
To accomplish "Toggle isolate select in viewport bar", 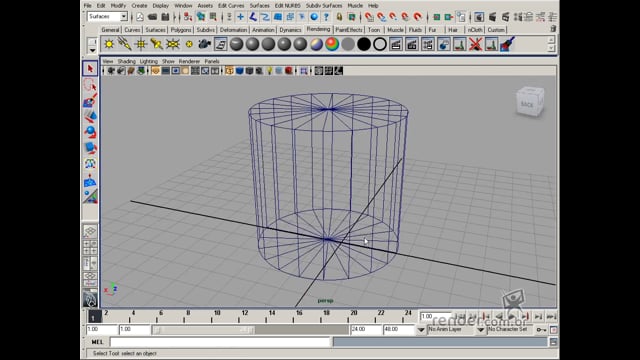I will pos(304,71).
